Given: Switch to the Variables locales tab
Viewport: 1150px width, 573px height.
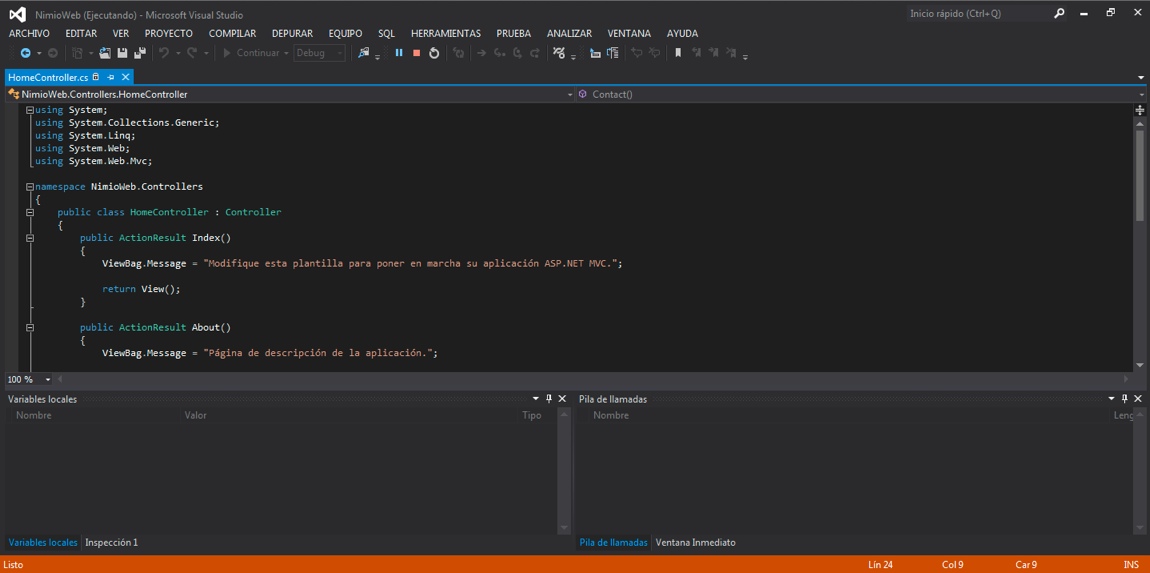Looking at the screenshot, I should point(43,543).
